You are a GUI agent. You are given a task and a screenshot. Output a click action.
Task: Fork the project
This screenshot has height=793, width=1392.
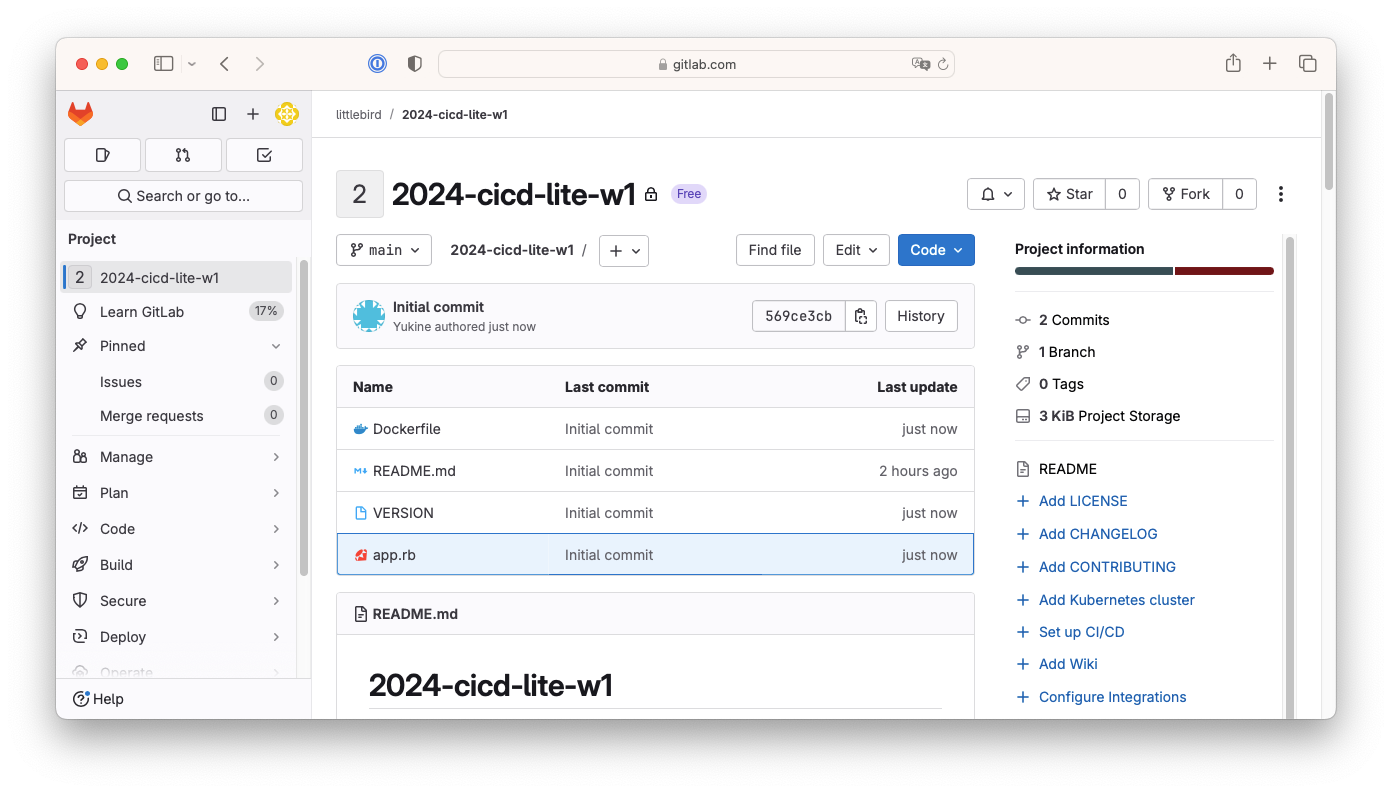click(1185, 194)
